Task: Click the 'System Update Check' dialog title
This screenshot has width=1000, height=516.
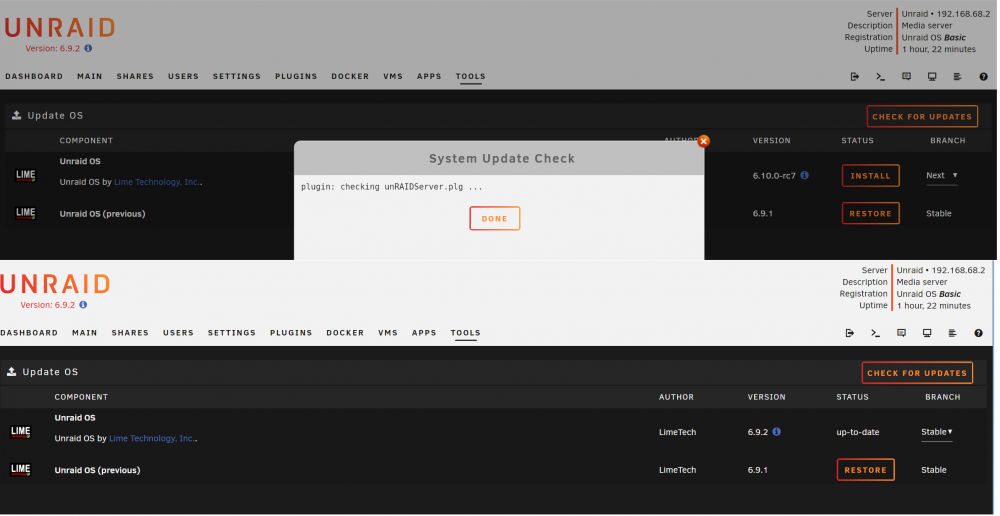Action: (x=501, y=159)
